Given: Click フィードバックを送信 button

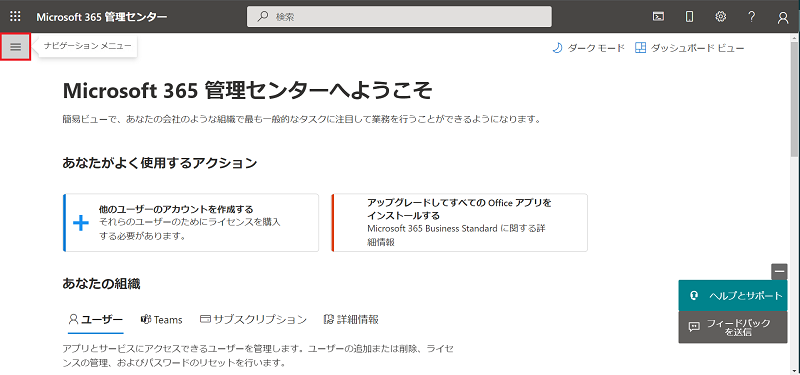Looking at the screenshot, I should (x=733, y=327).
